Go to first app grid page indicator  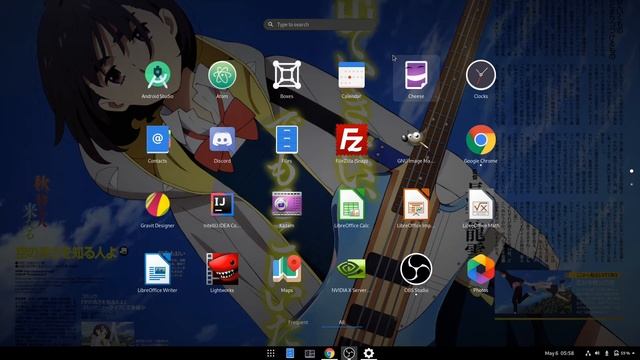[x=631, y=171]
